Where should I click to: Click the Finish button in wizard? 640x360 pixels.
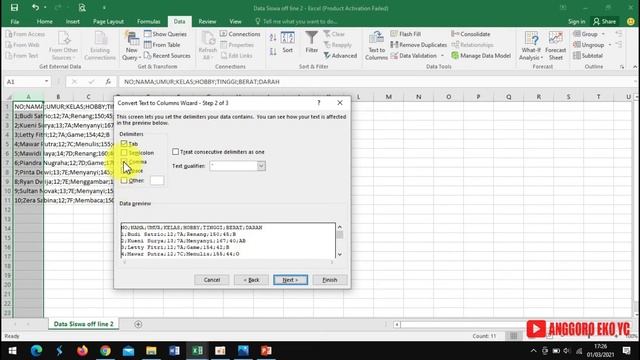pos(330,280)
